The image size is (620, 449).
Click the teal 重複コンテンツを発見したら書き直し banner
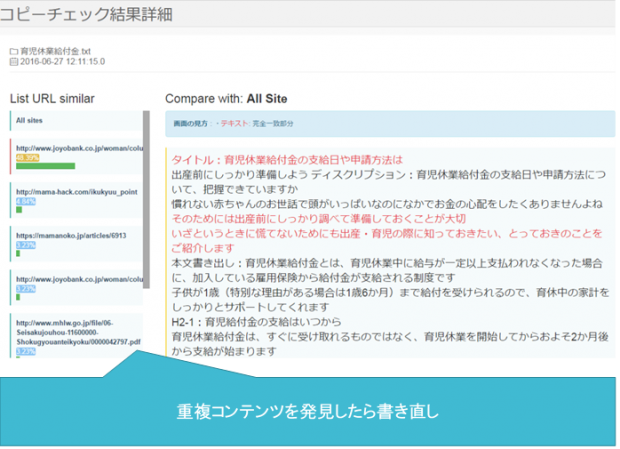tap(310, 411)
